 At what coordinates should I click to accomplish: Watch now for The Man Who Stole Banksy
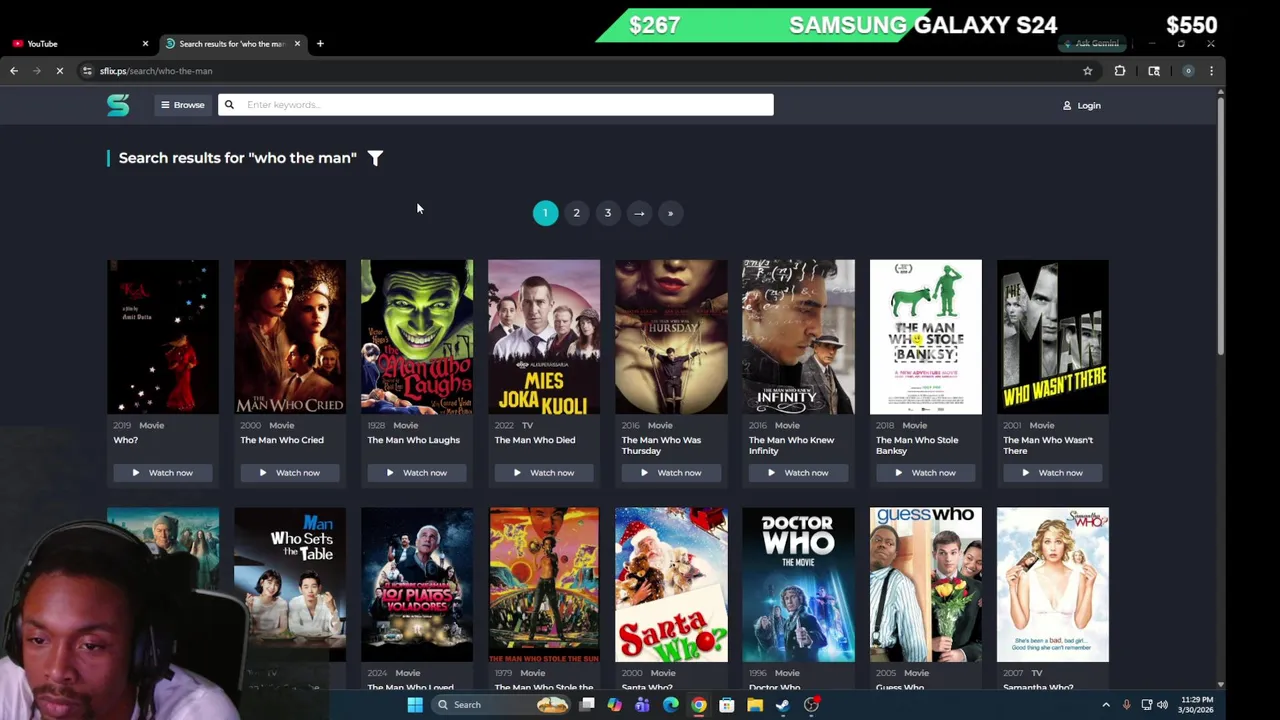tap(925, 473)
